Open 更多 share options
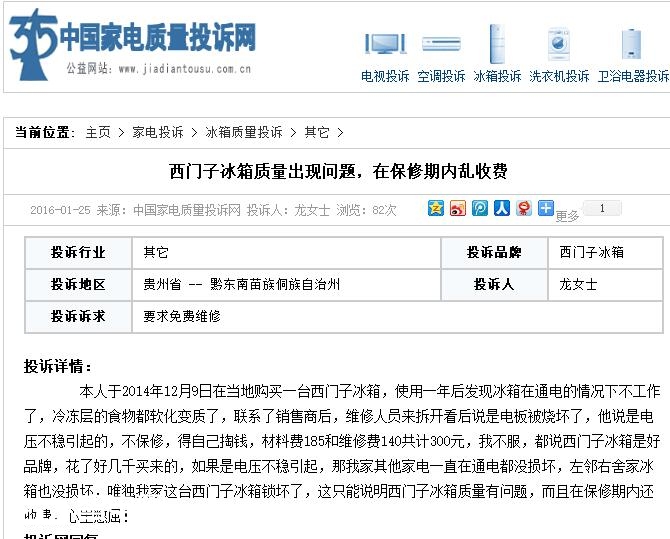670x539 pixels. [x=567, y=216]
